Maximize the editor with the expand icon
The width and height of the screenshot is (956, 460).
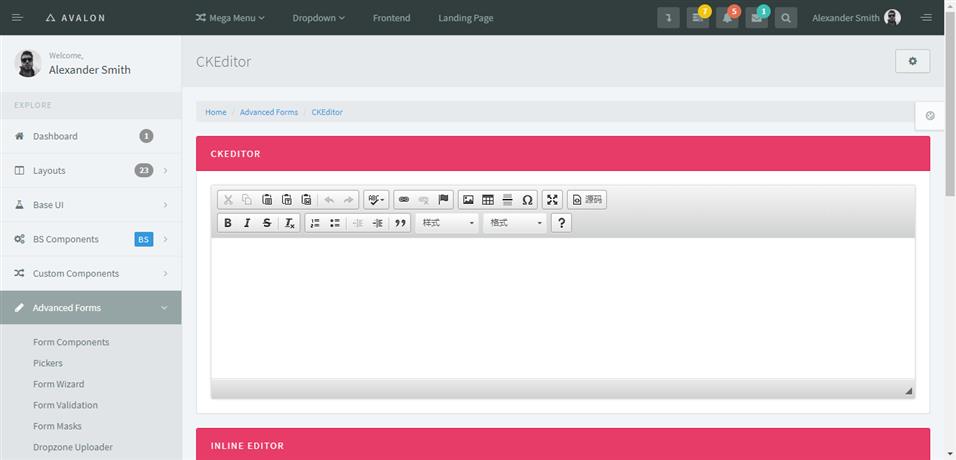552,199
